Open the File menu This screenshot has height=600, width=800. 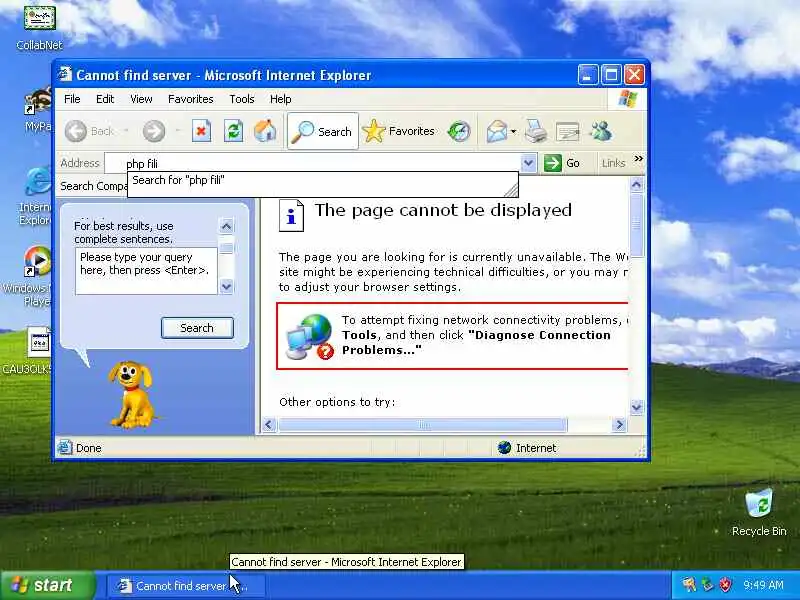point(72,99)
